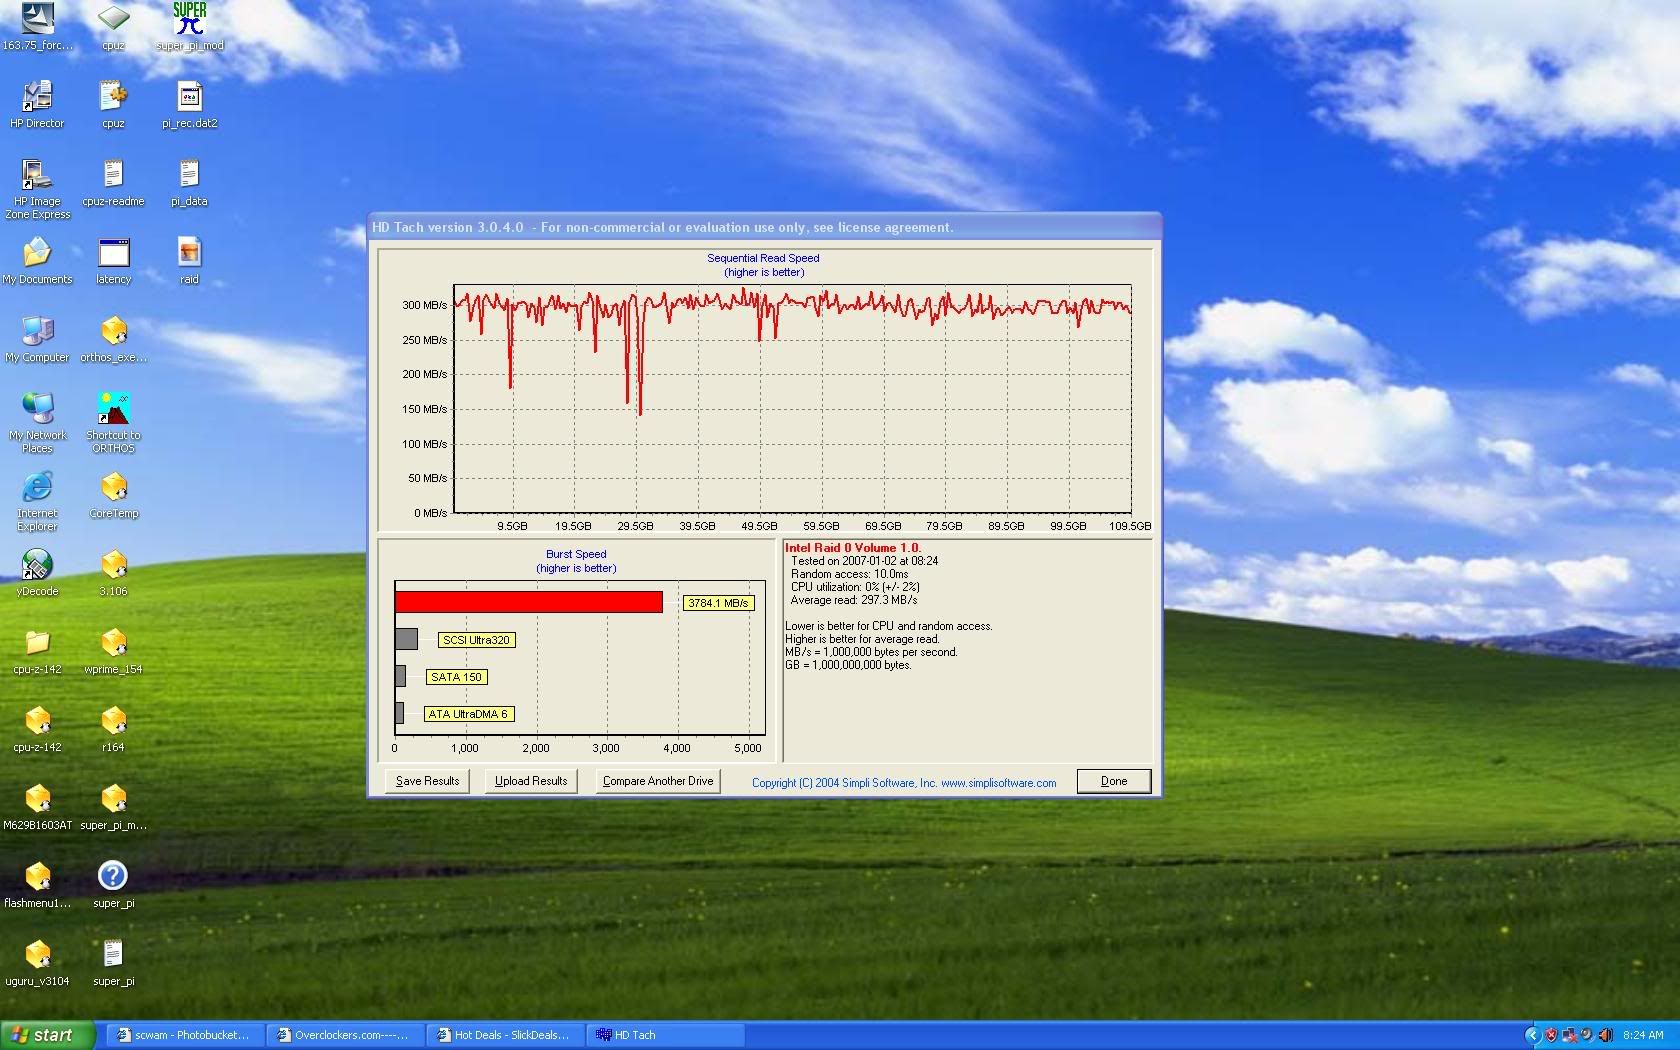
Task: Select the cpuz-readme text file
Action: coord(113,182)
